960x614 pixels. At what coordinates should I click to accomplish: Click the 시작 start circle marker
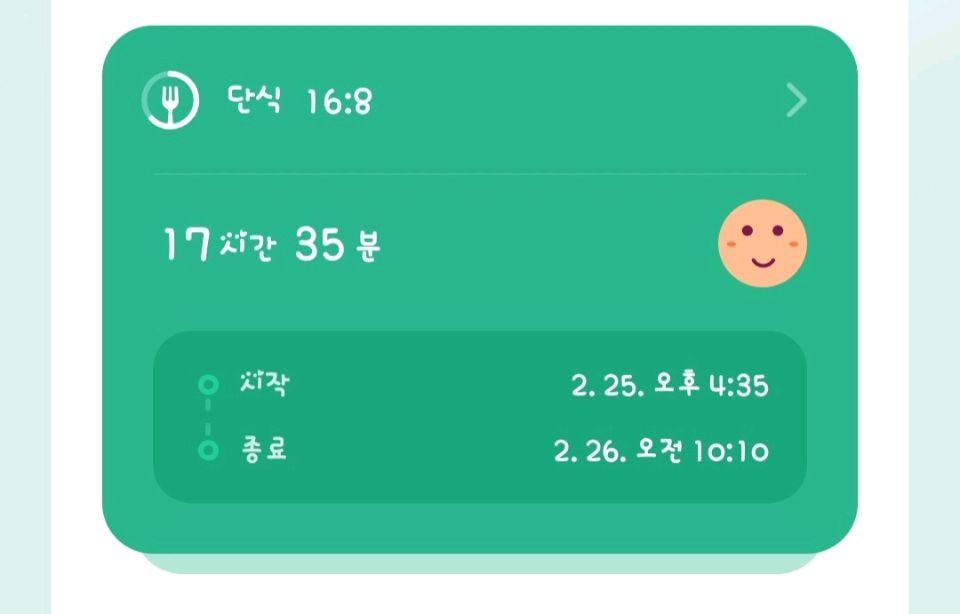pyautogui.click(x=208, y=384)
